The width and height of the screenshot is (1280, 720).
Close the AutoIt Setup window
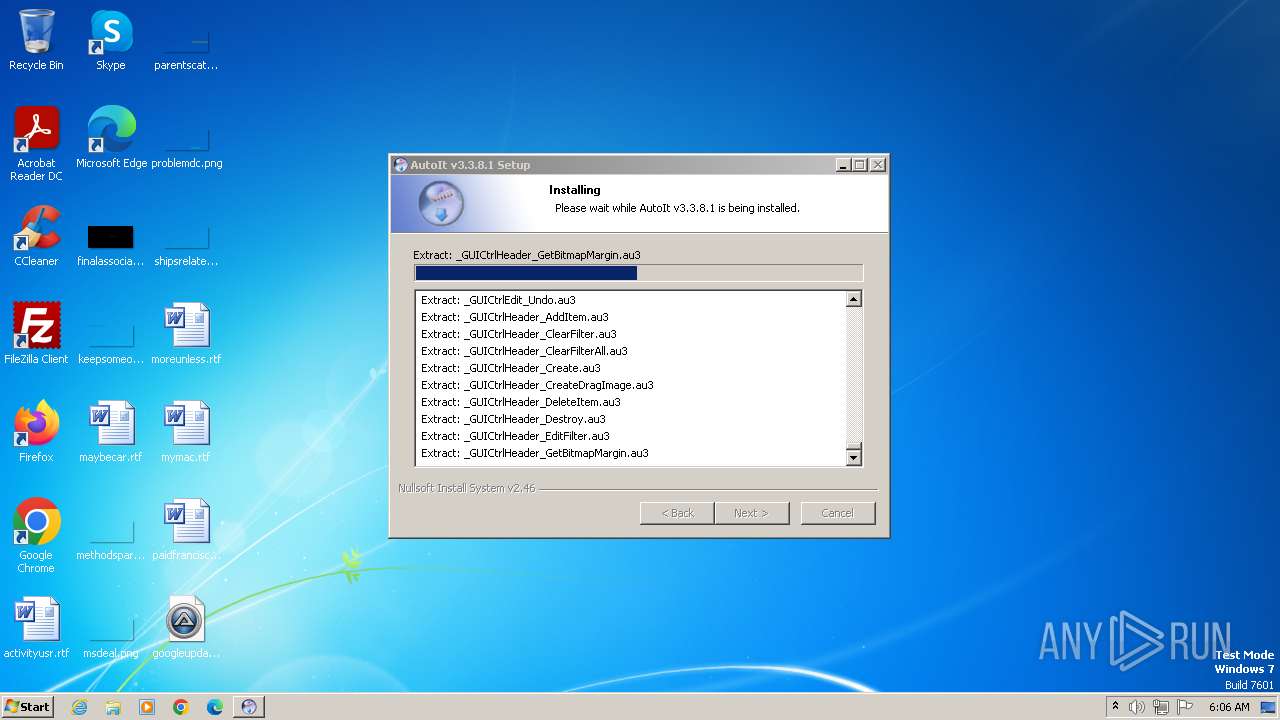click(x=878, y=165)
